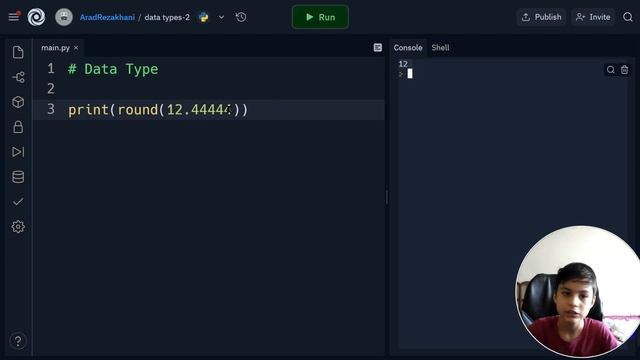The height and width of the screenshot is (360, 640).
Task: Open the Debugger sidebar icon
Action: [18, 152]
